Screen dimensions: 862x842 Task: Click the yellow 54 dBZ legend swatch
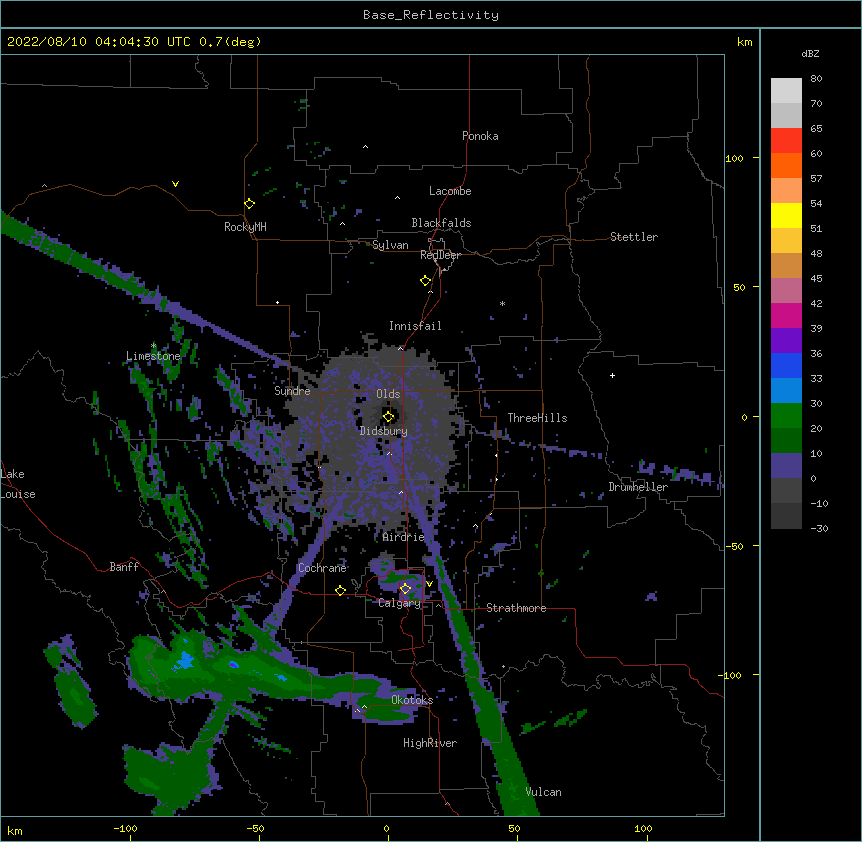click(786, 216)
